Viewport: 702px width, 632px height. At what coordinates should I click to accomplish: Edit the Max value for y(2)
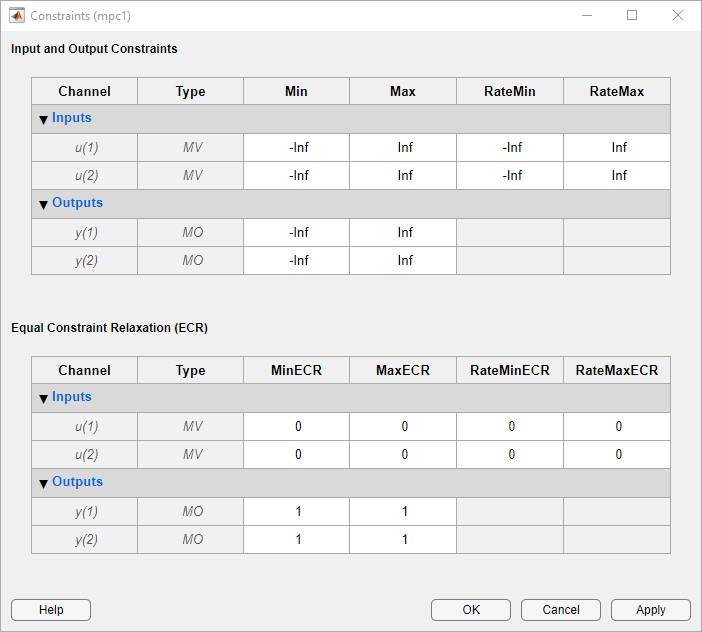[x=403, y=260]
